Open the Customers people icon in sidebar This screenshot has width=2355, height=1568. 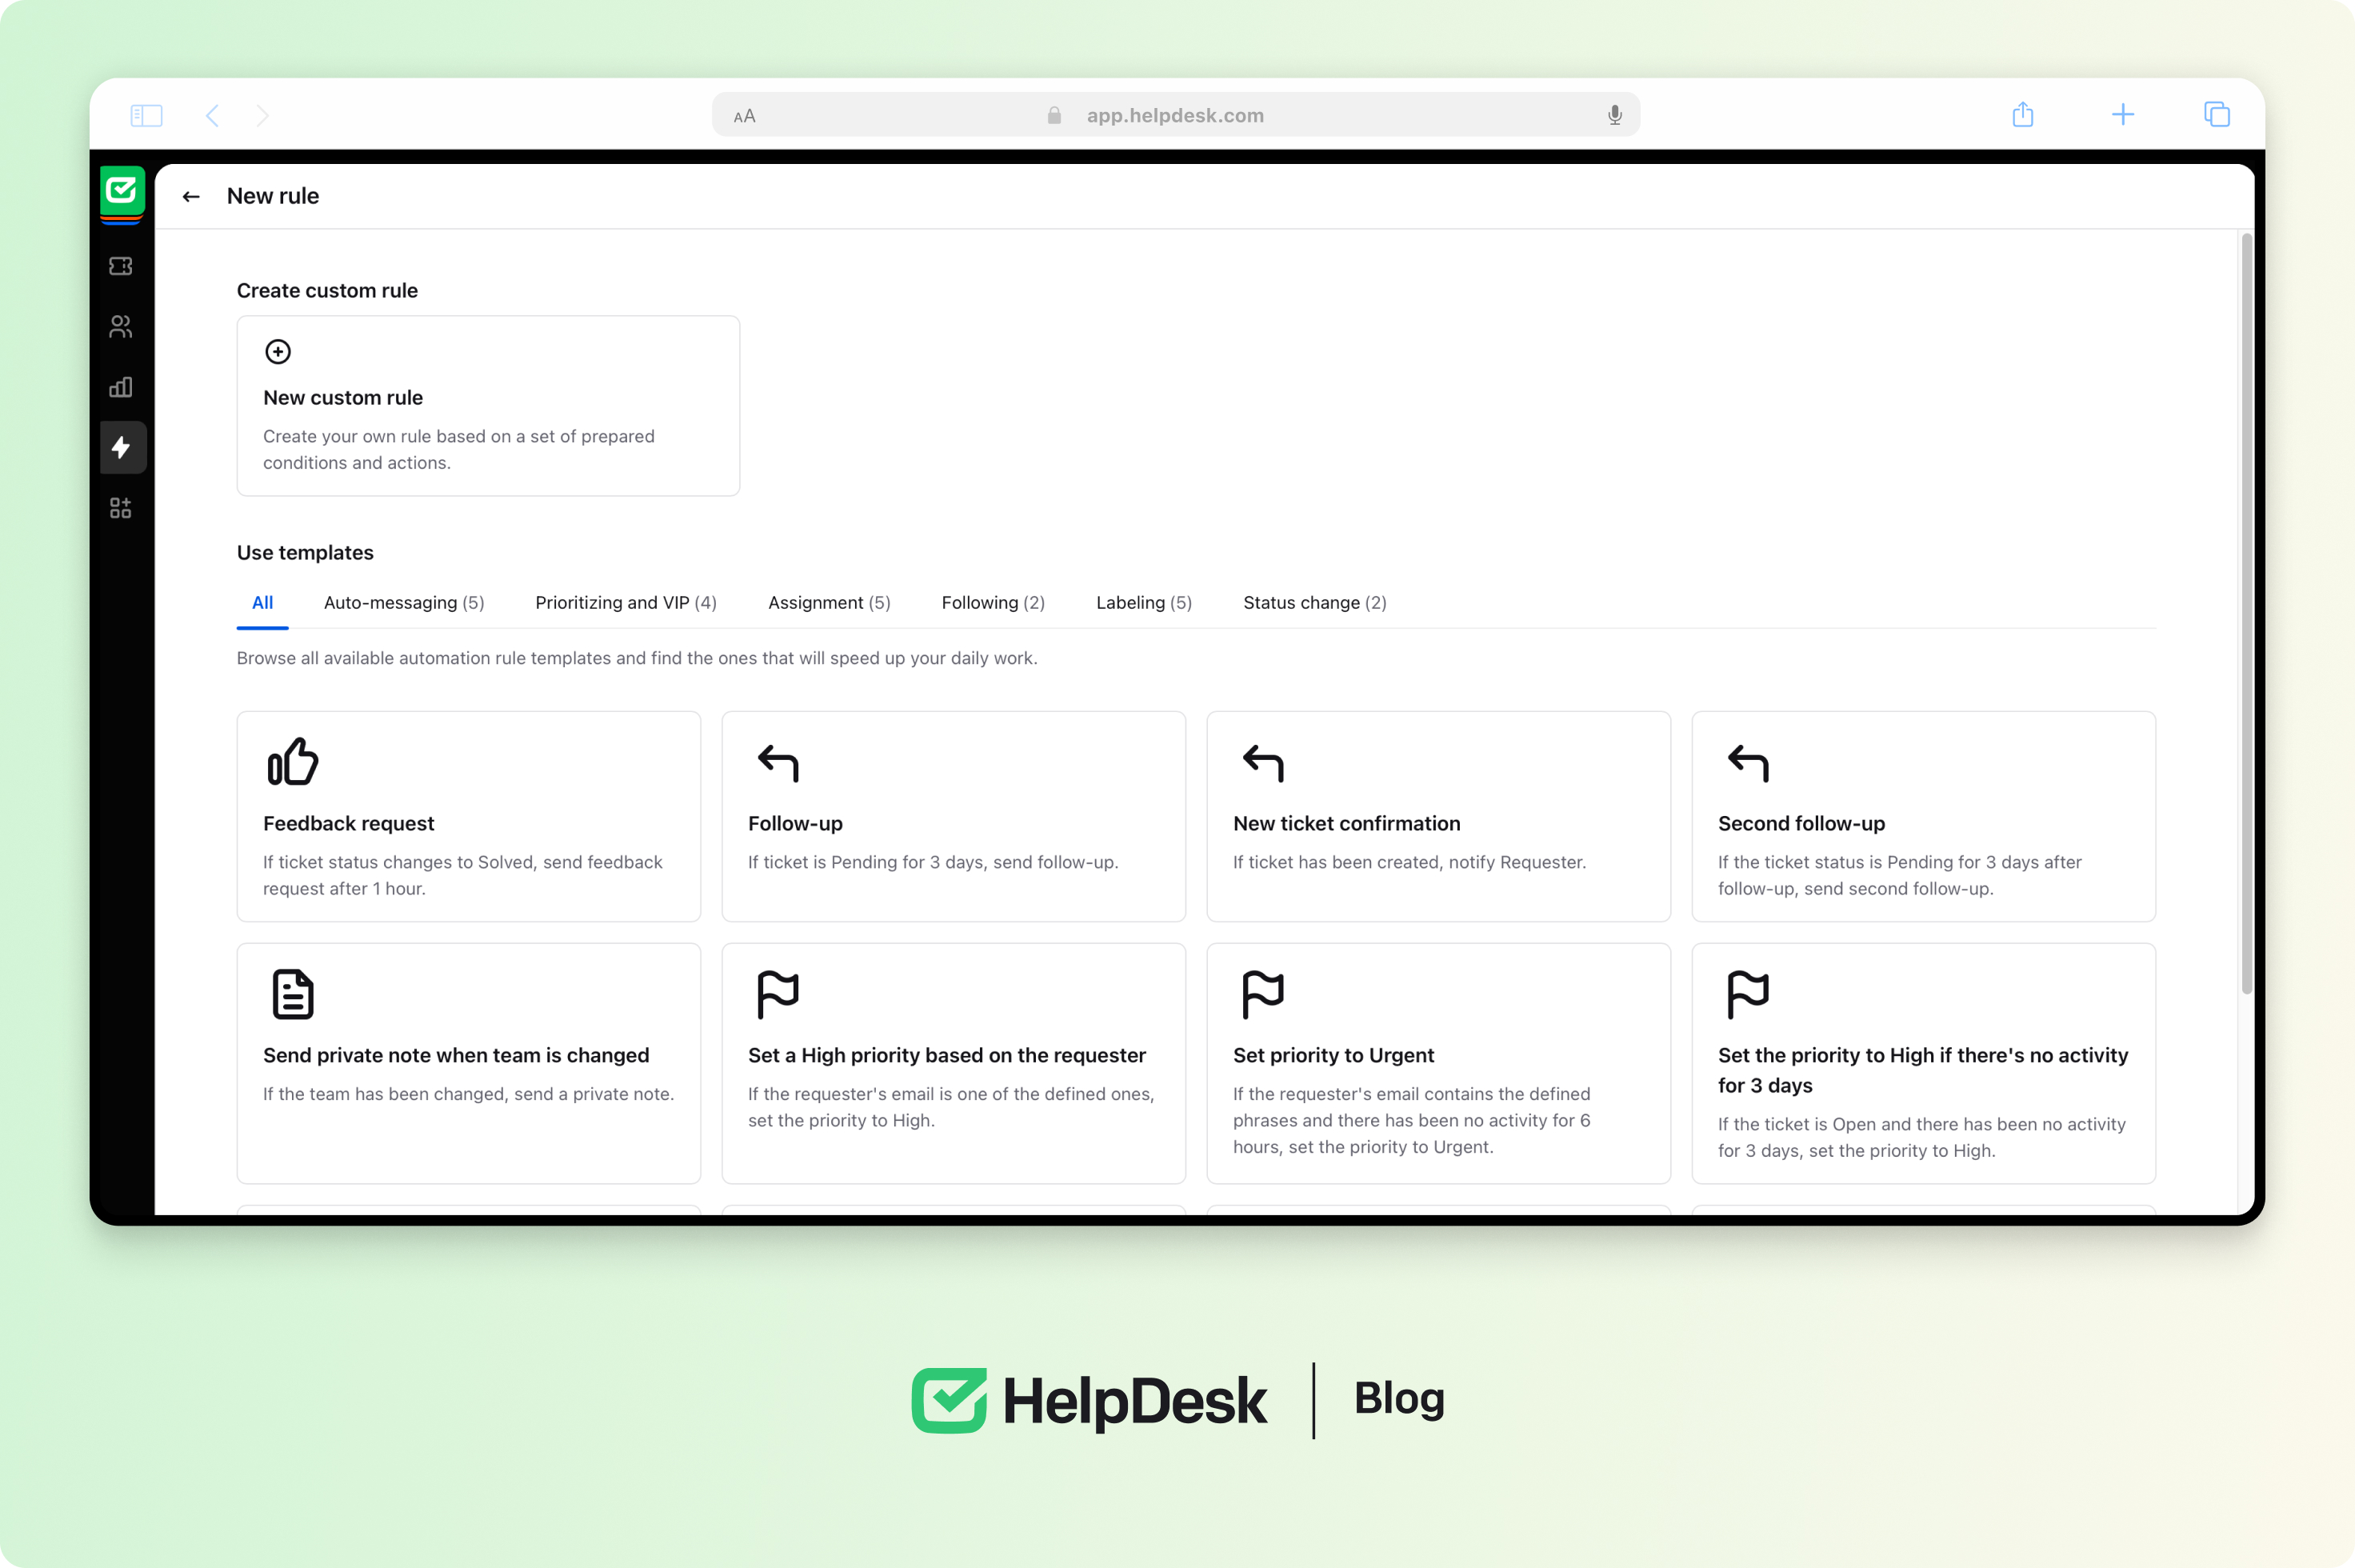(121, 327)
